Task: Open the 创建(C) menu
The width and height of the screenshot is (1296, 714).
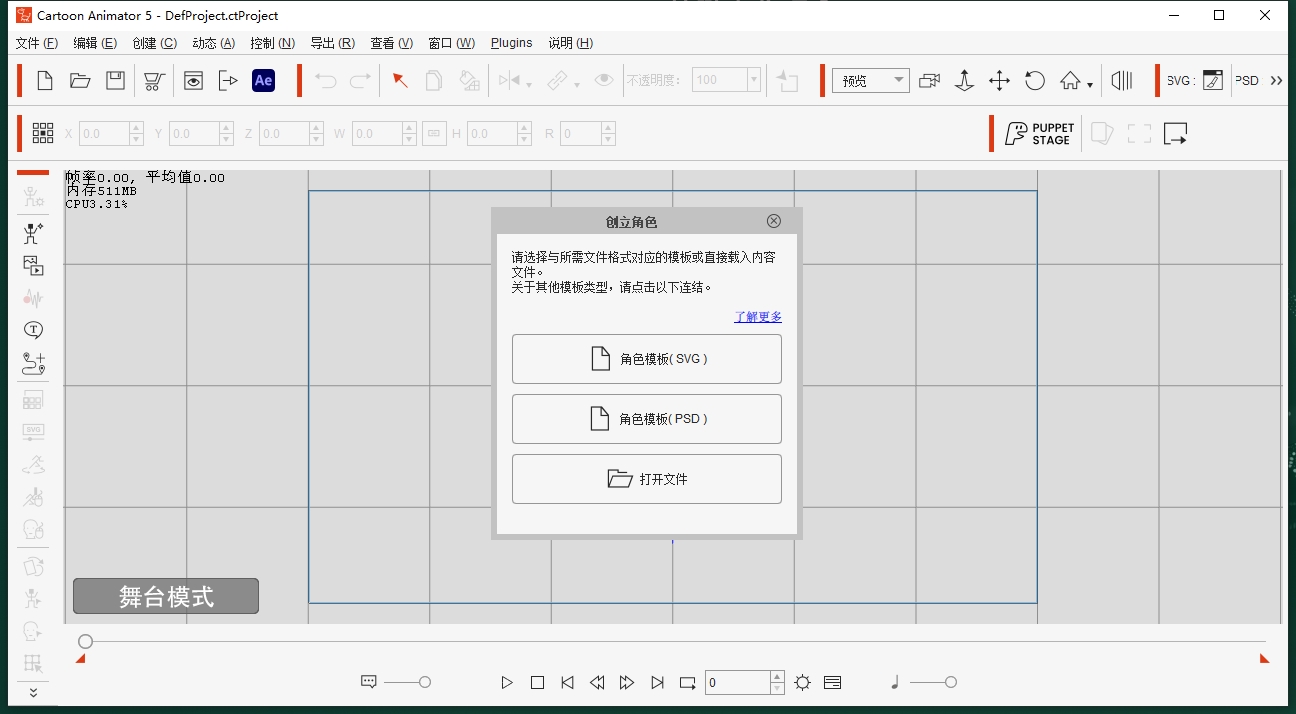Action: point(154,43)
